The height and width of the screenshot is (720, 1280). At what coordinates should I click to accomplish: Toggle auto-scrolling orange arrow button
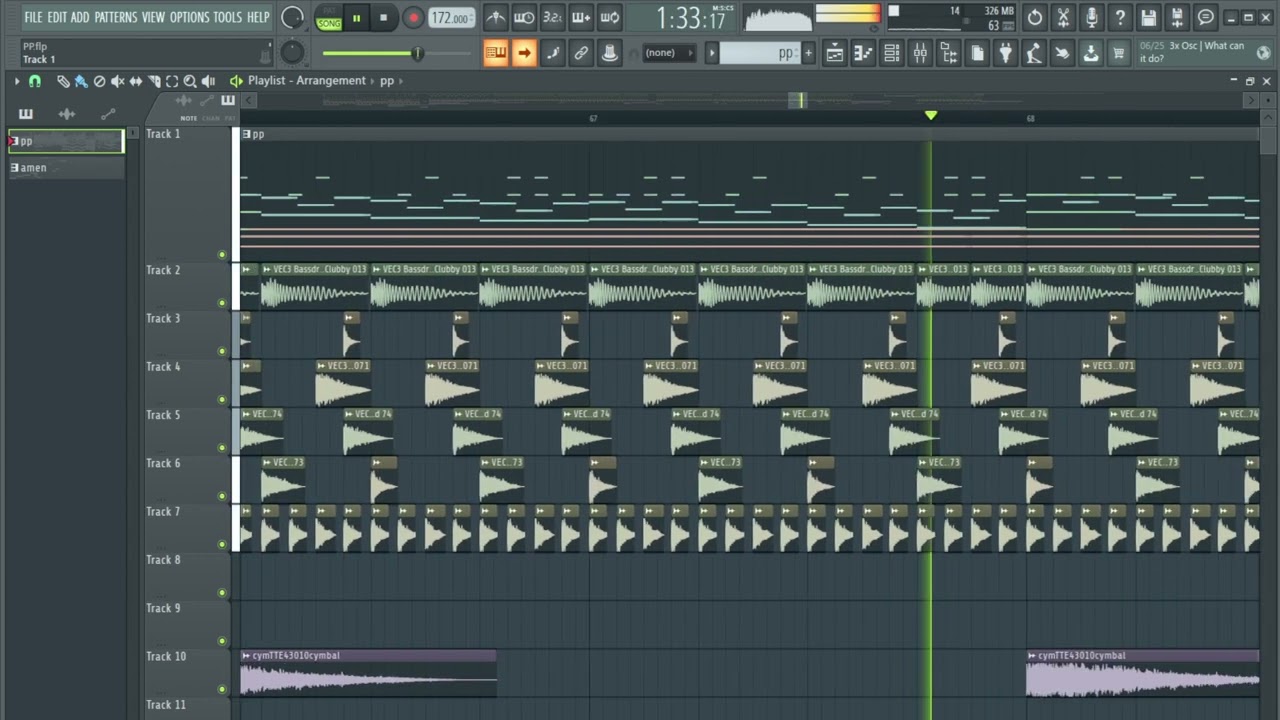point(524,53)
